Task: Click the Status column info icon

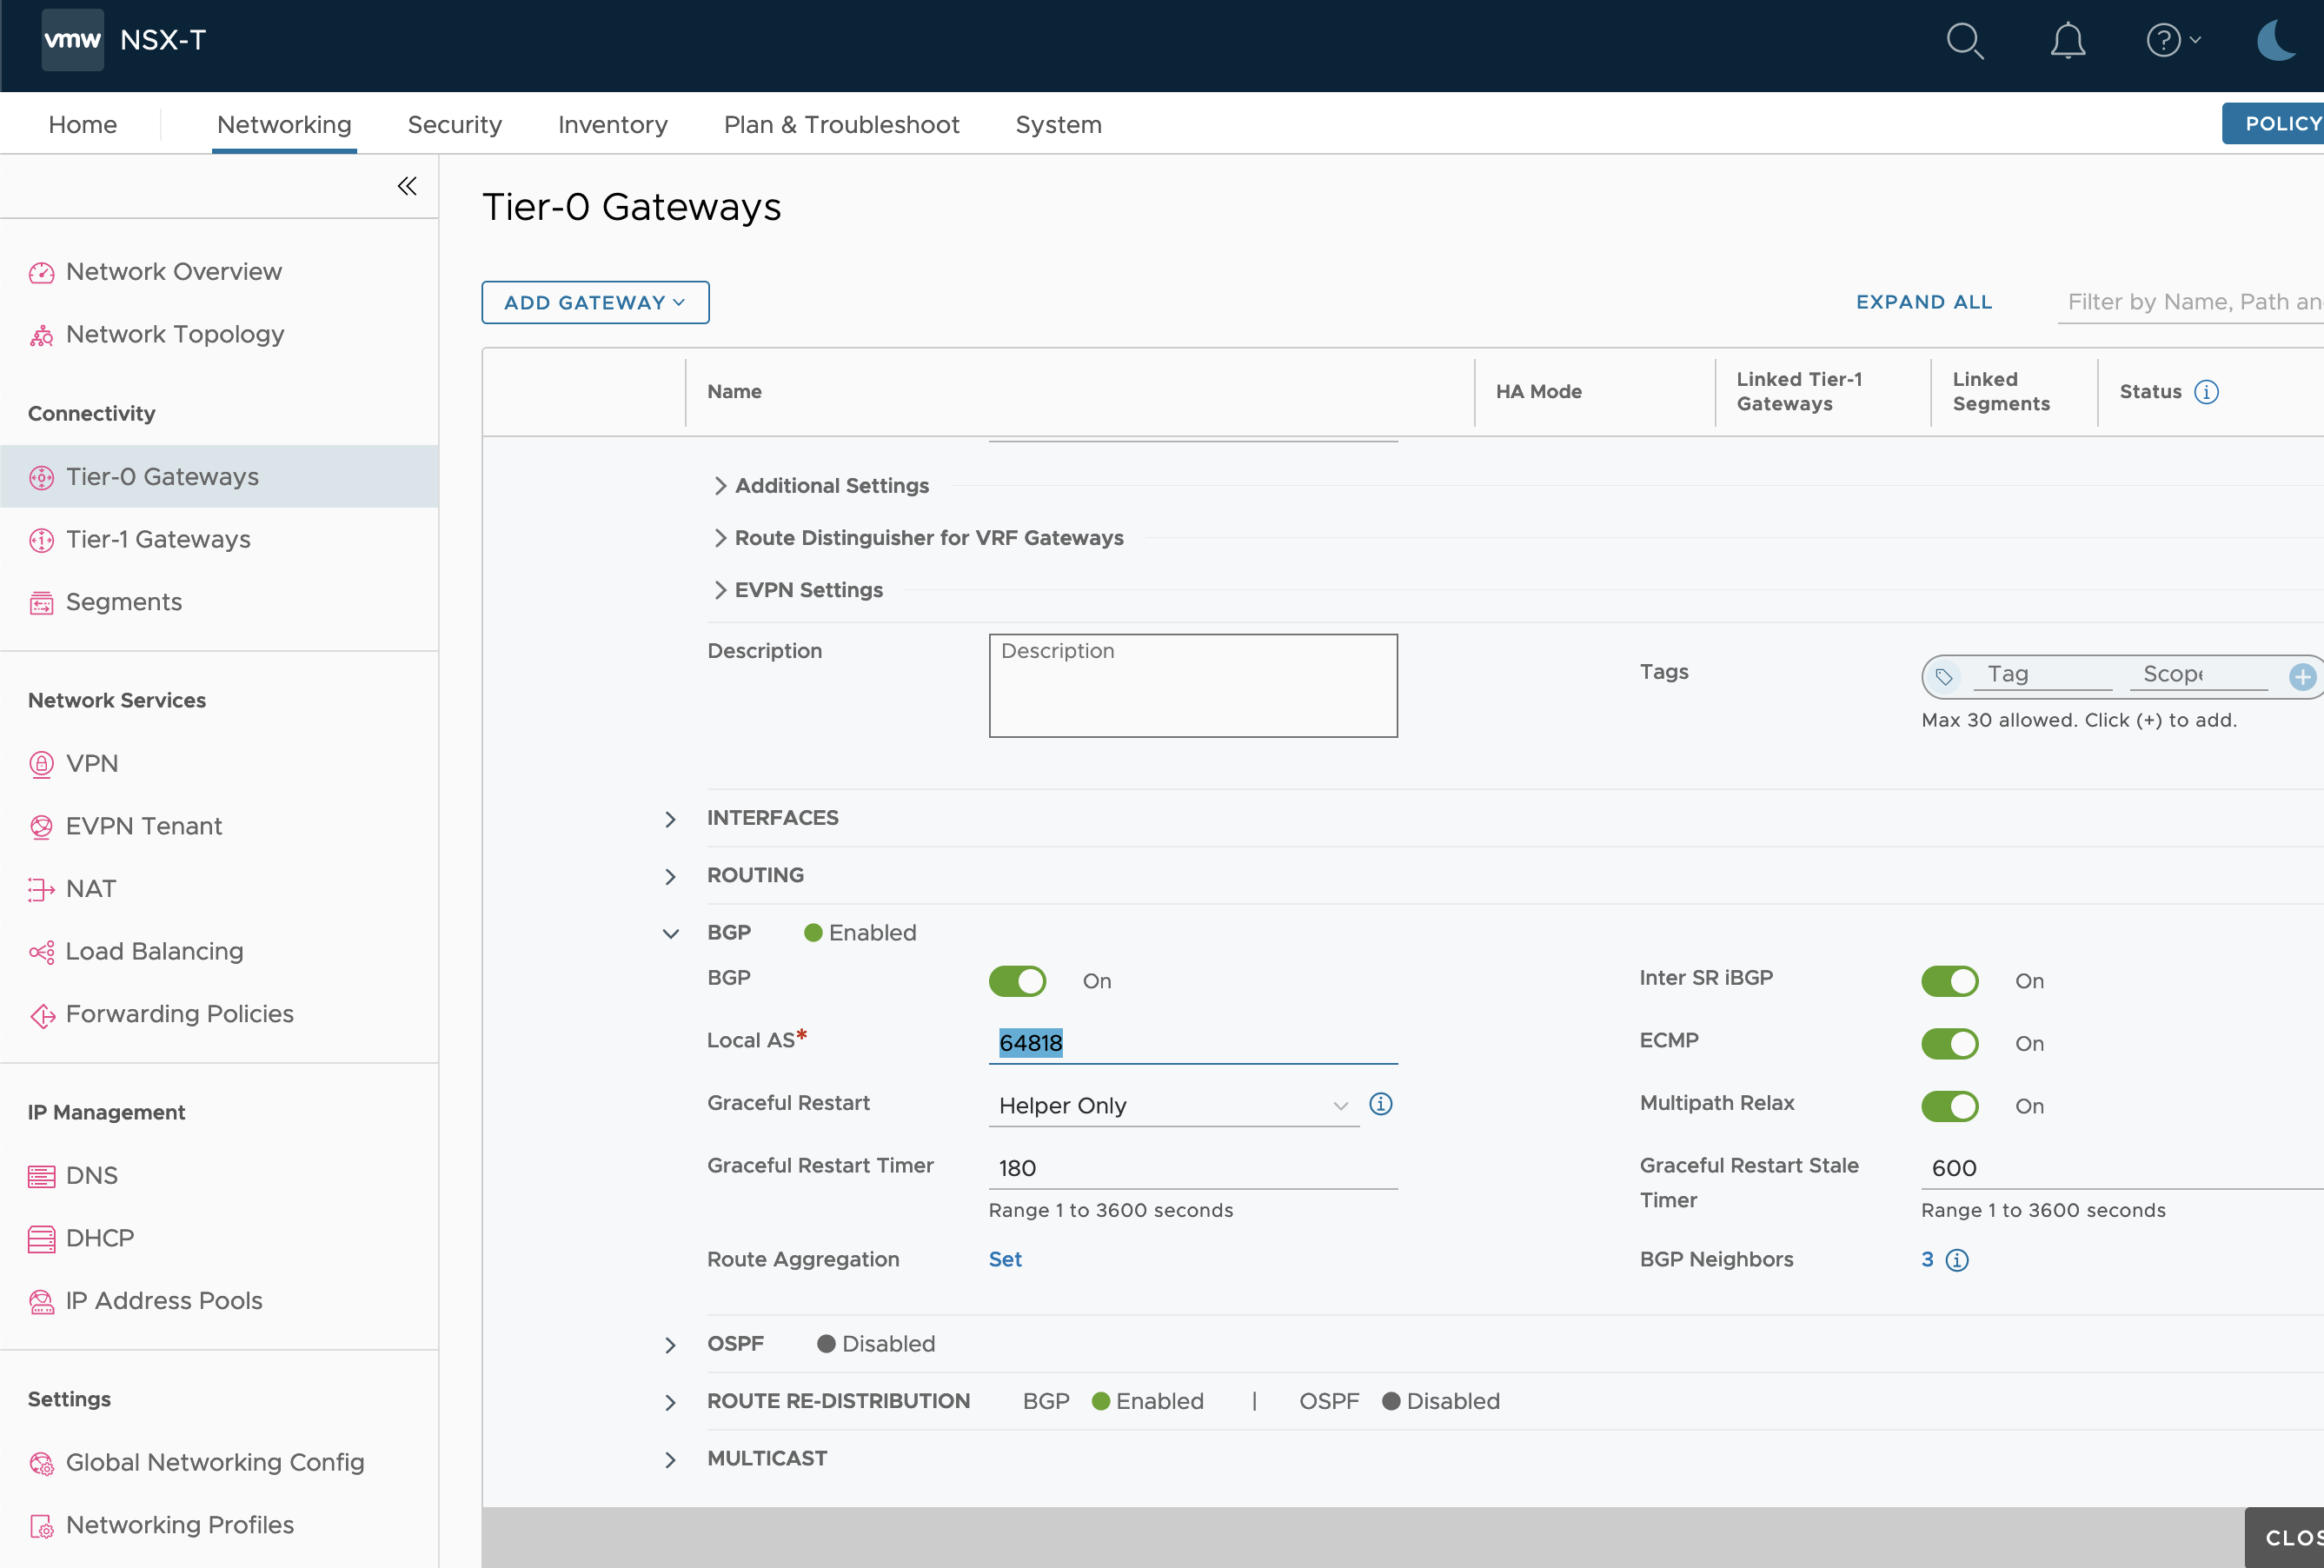Action: click(x=2206, y=392)
